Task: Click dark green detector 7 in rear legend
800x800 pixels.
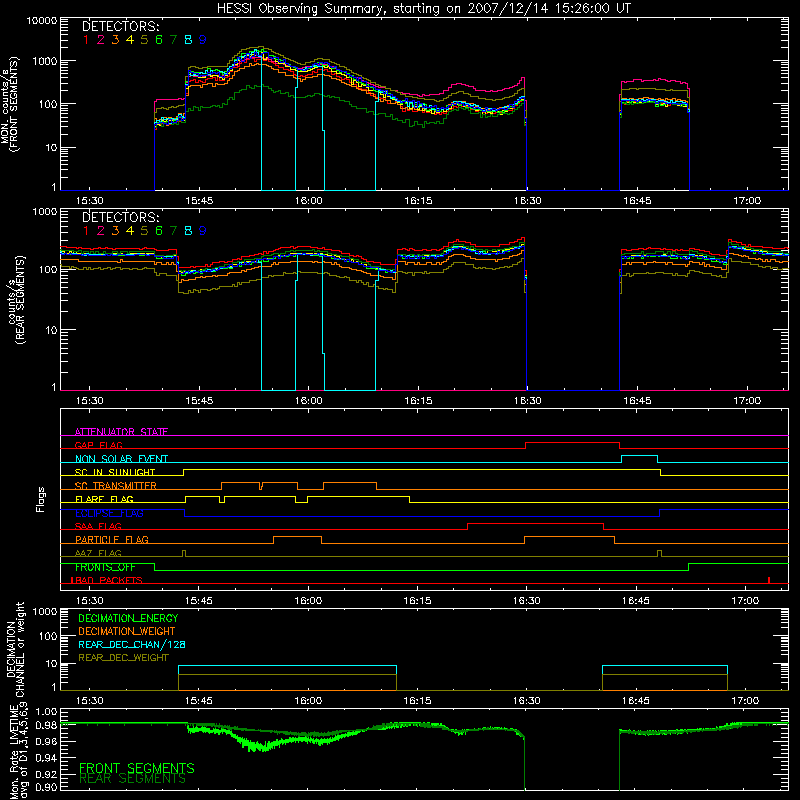Action: [173, 231]
